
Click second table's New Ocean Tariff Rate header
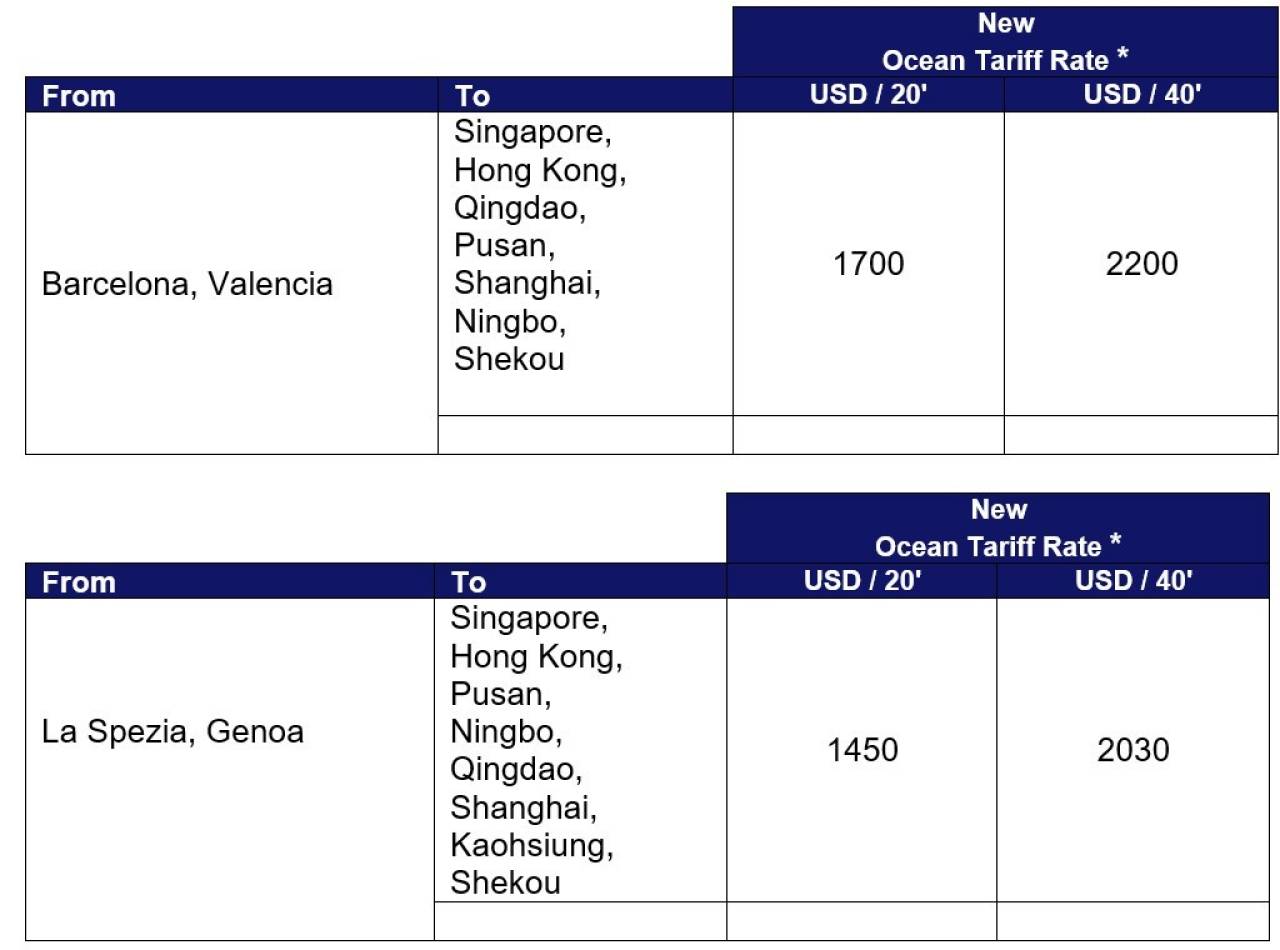[999, 528]
